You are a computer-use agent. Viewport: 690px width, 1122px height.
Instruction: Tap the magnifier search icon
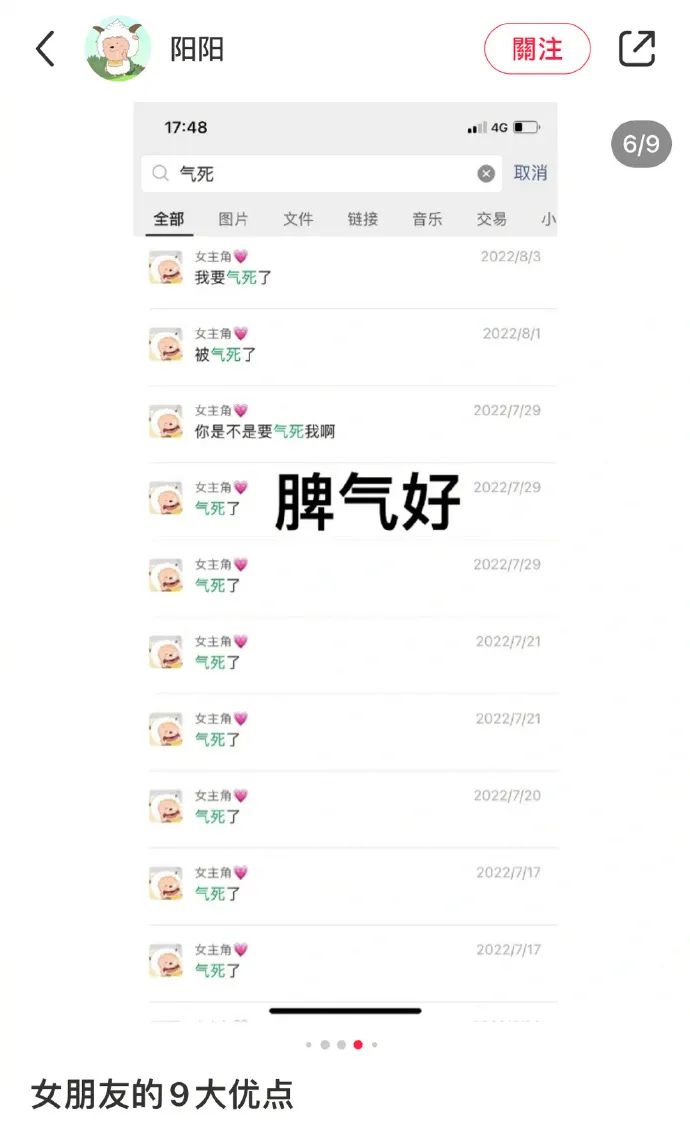pyautogui.click(x=160, y=173)
